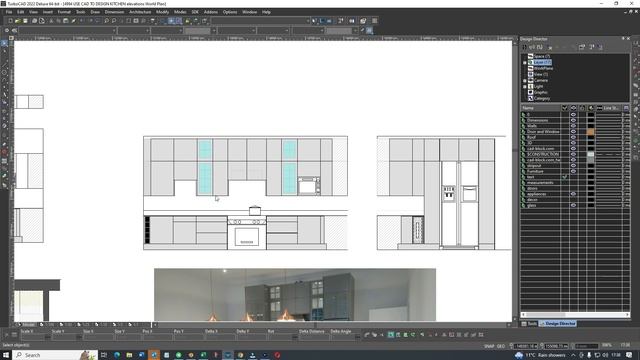
Task: Click the Space tree icon in Design Director
Action: (531, 56)
